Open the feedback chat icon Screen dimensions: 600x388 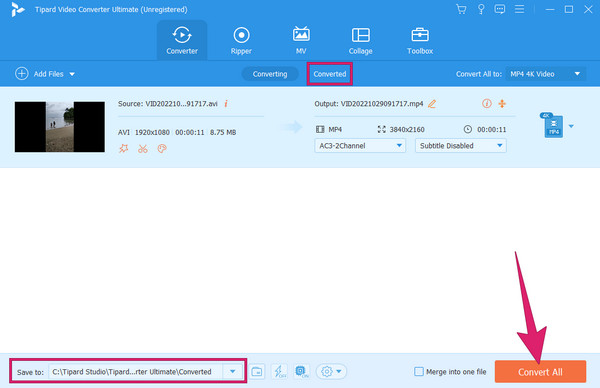coord(500,9)
